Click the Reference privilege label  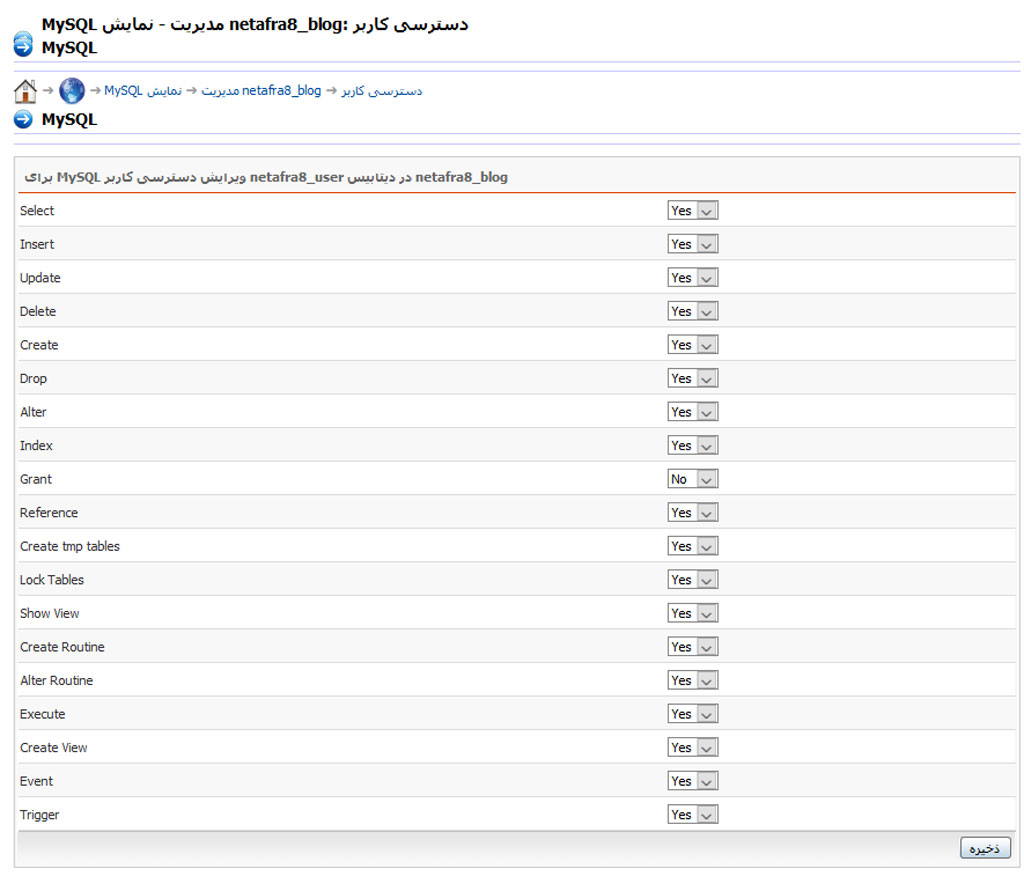[49, 513]
